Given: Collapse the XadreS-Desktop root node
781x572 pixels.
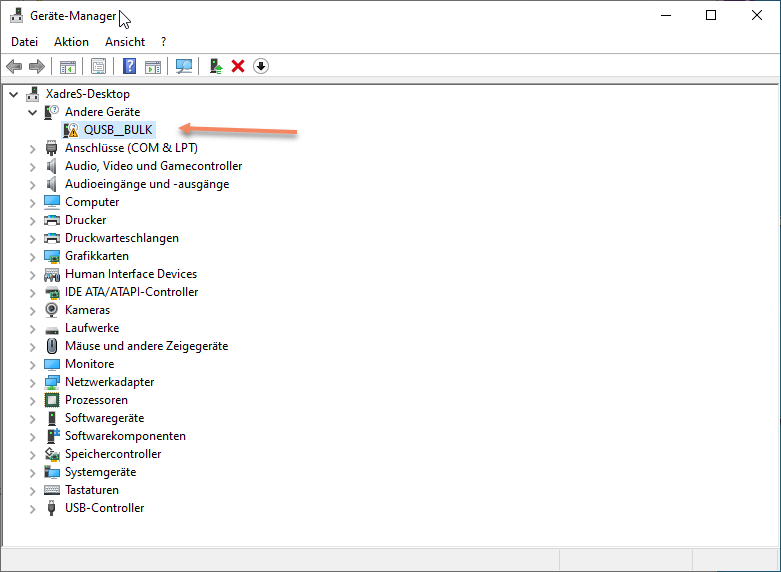Looking at the screenshot, I should 13,94.
